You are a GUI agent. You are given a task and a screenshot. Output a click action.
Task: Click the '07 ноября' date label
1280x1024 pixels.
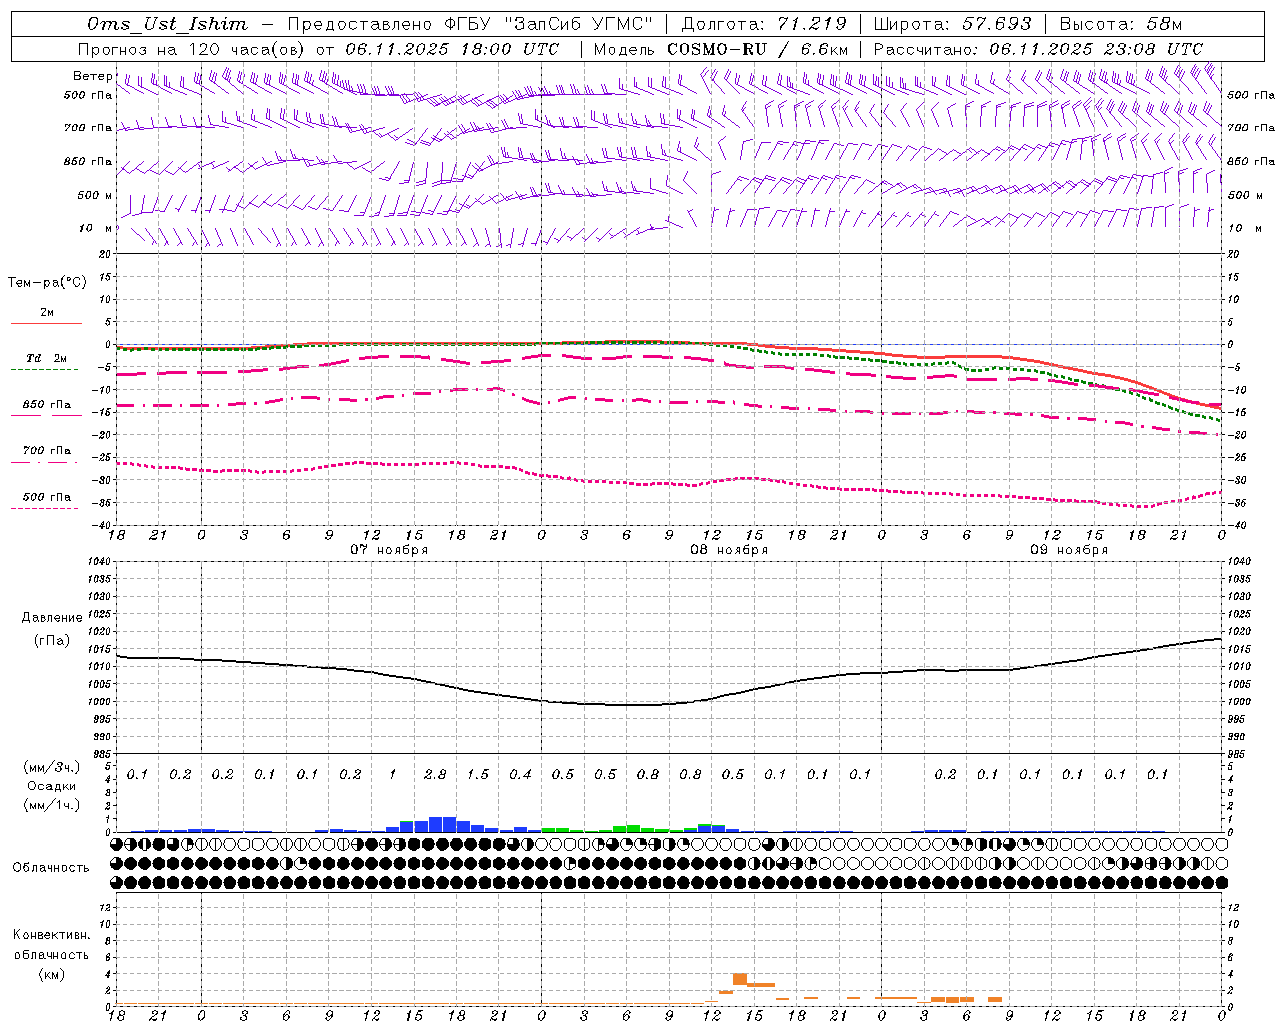click(x=389, y=550)
